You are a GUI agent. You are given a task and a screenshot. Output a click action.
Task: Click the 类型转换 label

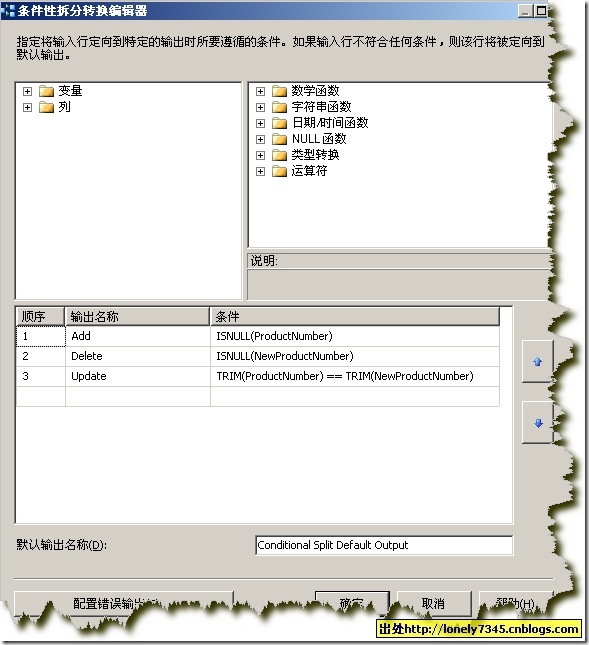(x=315, y=155)
